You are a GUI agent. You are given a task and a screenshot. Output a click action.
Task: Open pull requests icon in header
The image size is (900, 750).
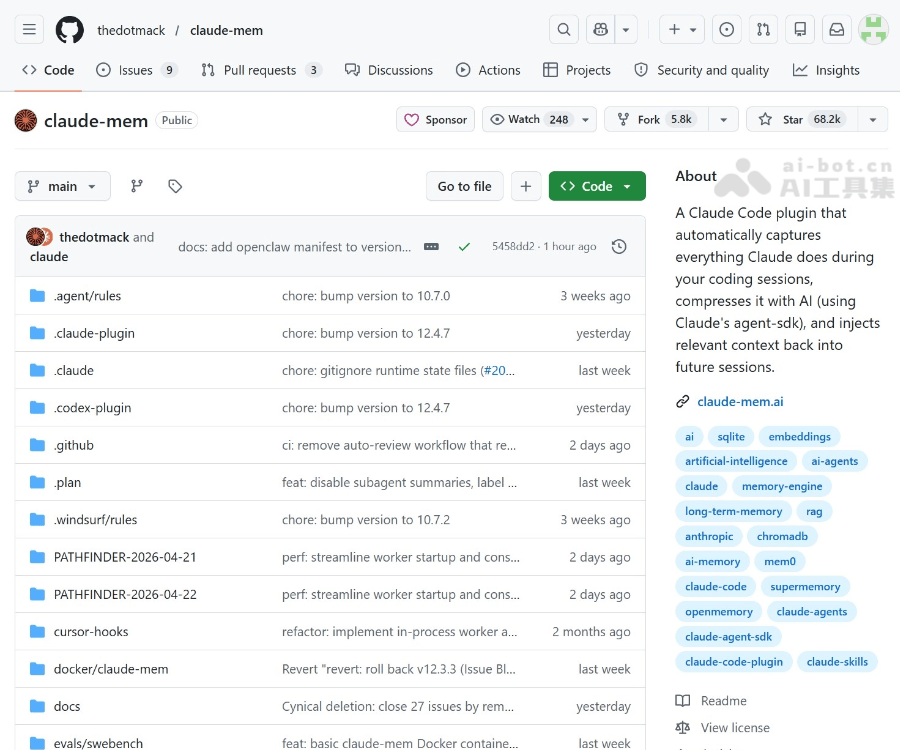click(x=763, y=29)
